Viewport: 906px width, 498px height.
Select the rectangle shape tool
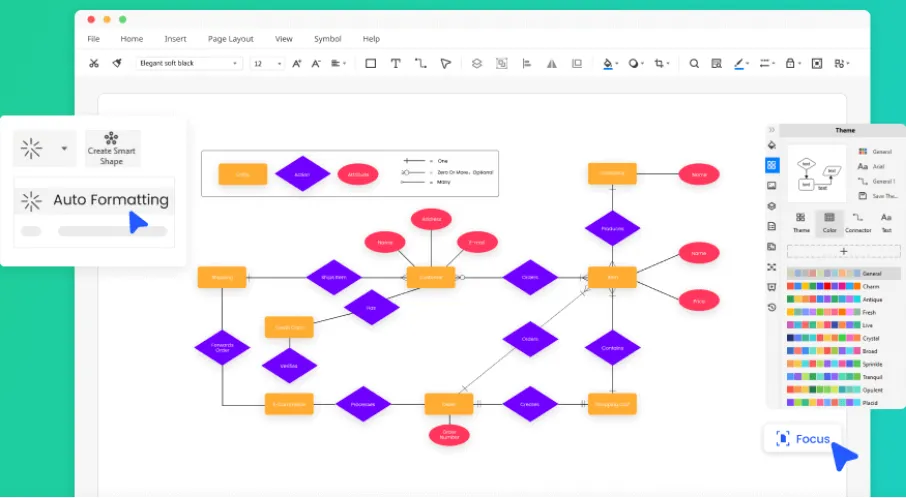pos(370,63)
